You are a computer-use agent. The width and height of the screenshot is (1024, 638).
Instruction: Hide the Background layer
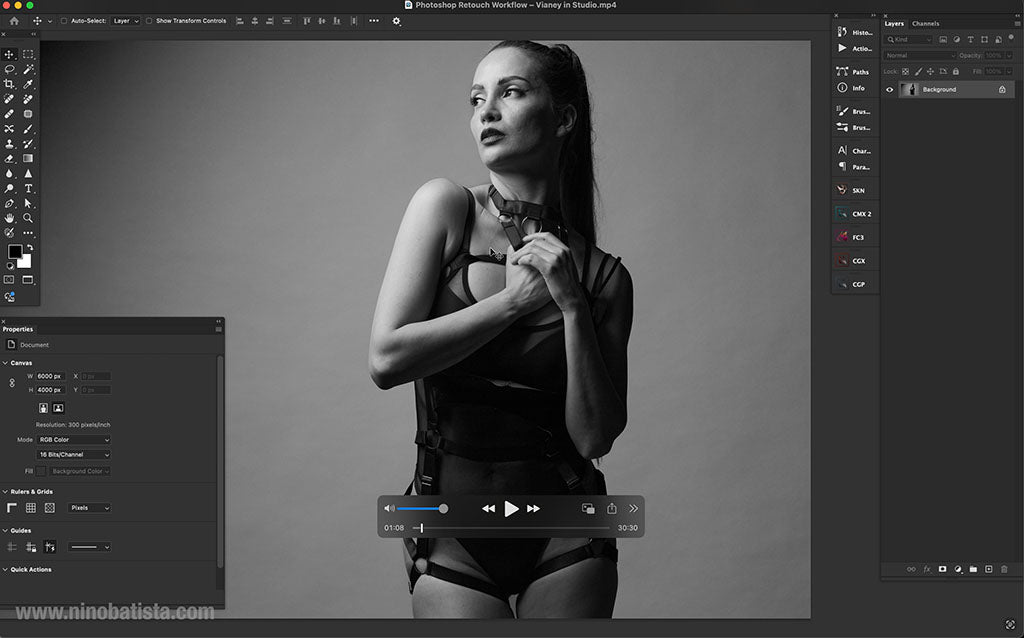tap(890, 88)
